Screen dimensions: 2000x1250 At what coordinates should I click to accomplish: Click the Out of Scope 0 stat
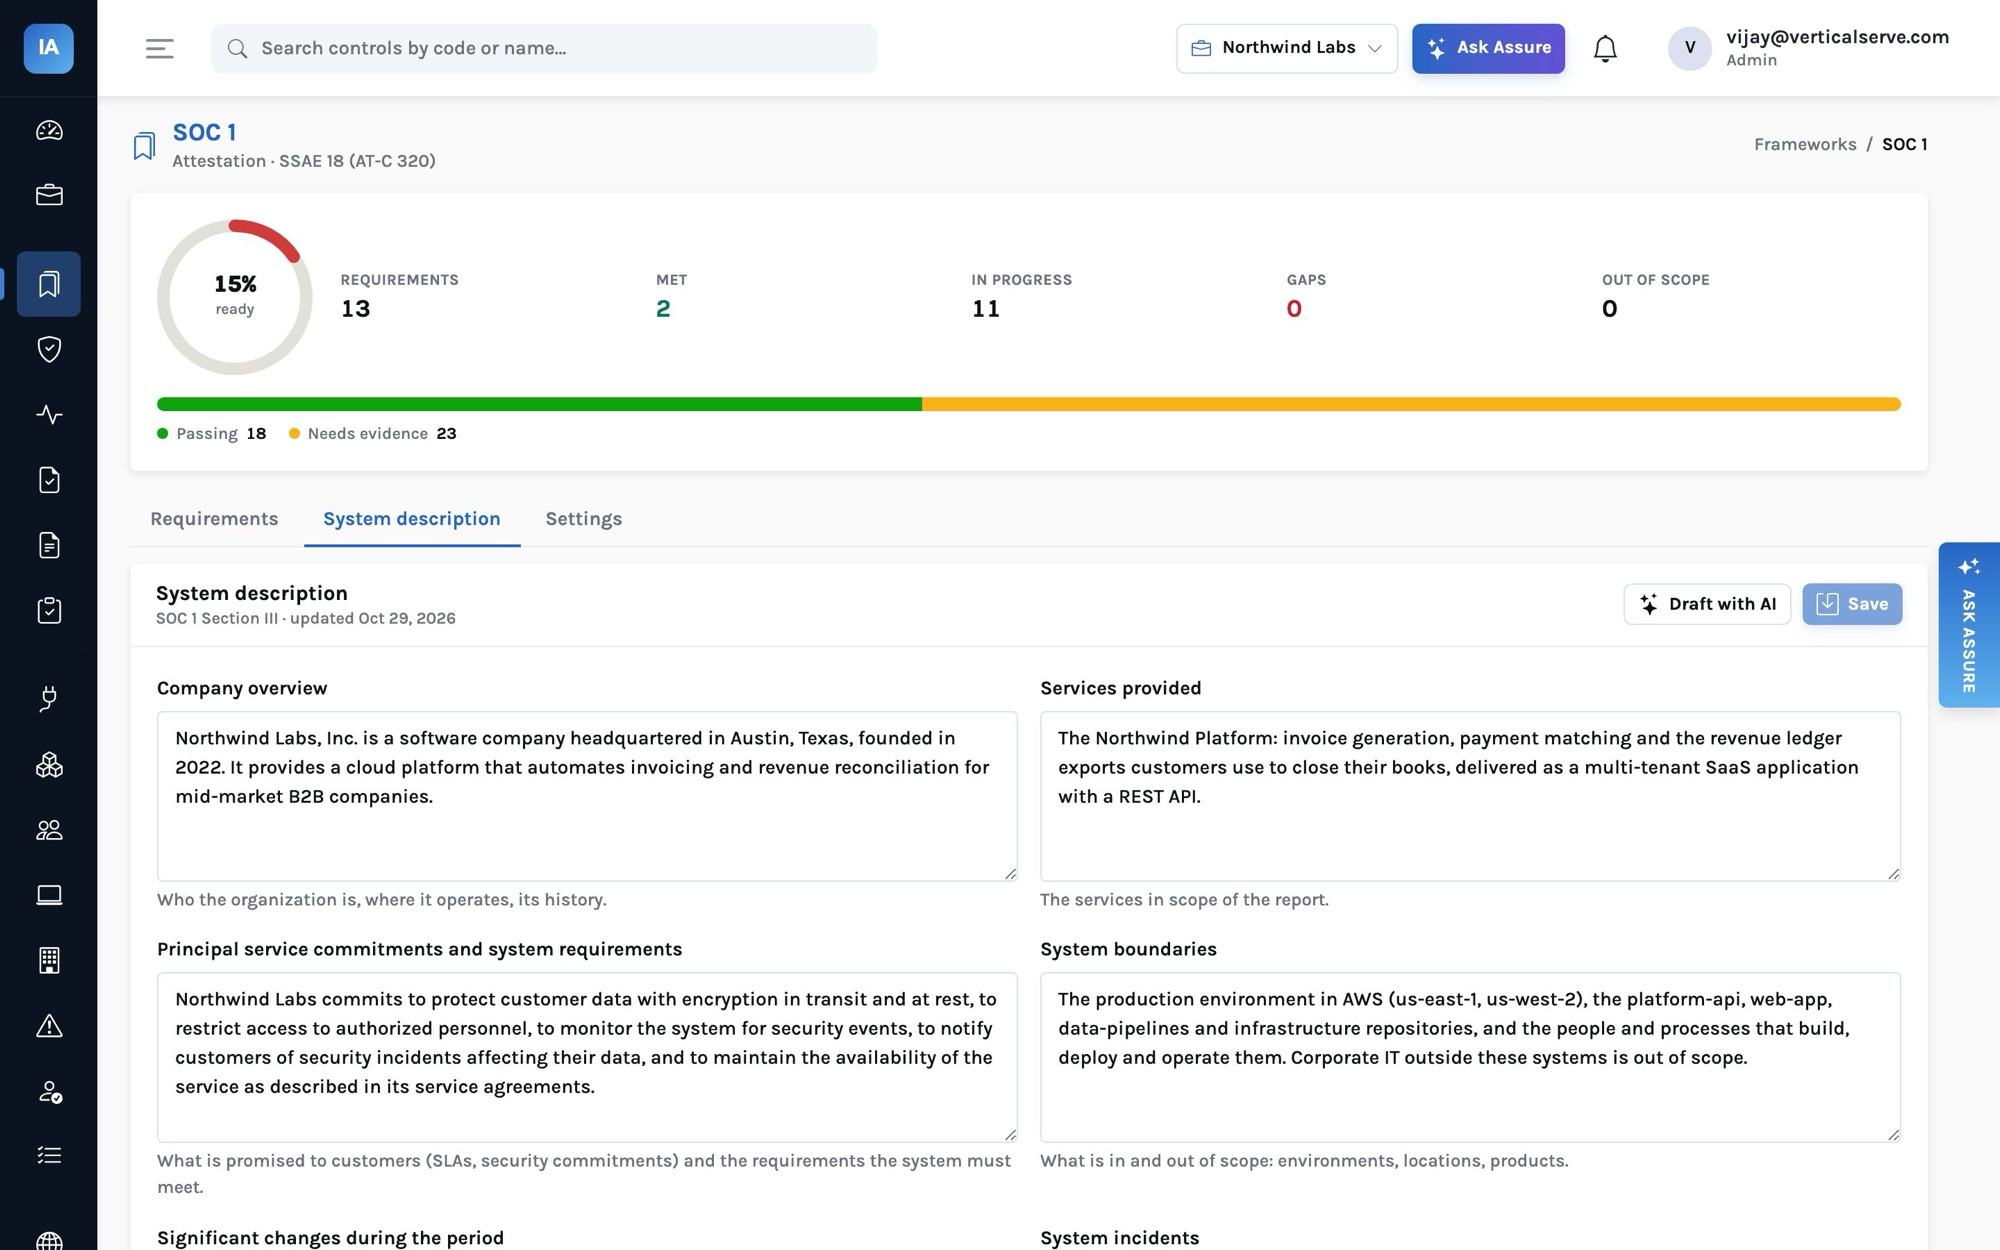(1655, 296)
